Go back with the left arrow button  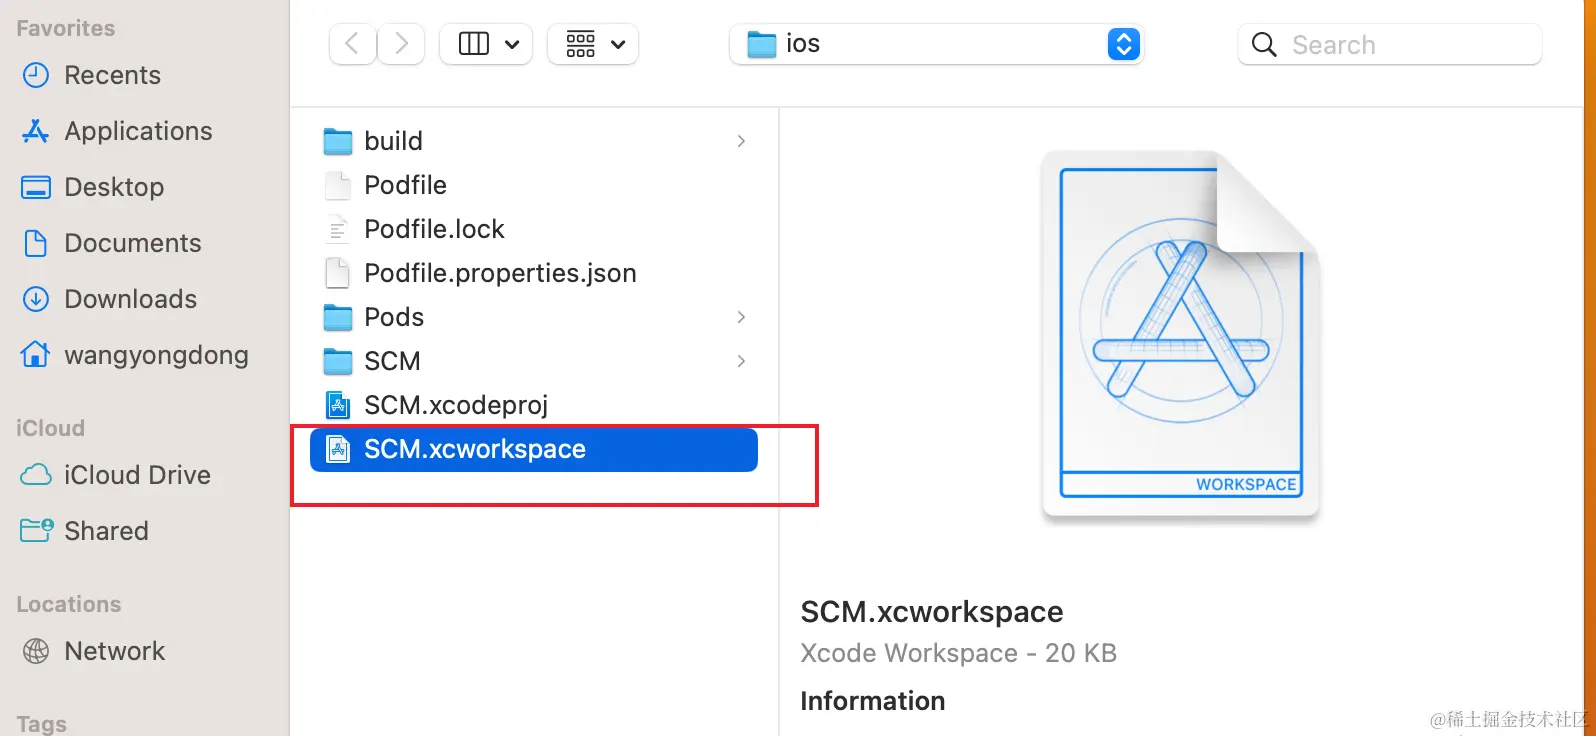(x=352, y=44)
